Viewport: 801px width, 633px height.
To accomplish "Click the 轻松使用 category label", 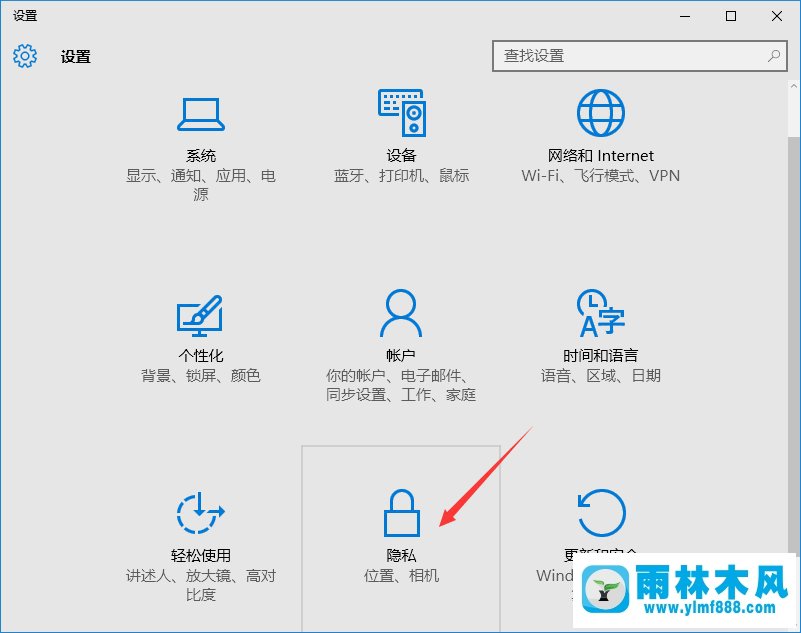I will point(201,555).
